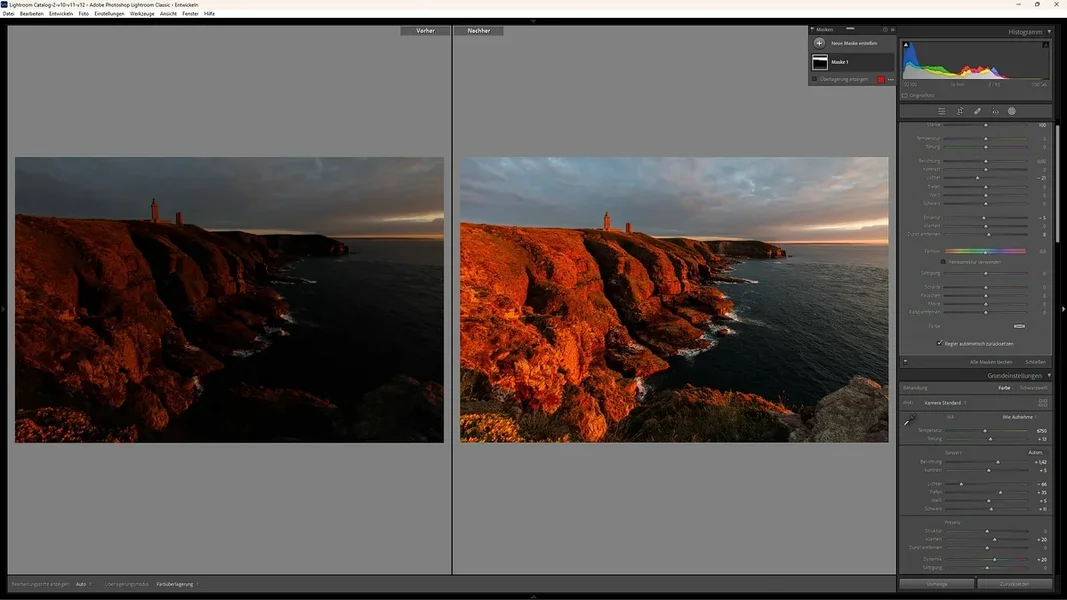Open the Einstellungen menu
This screenshot has width=1067, height=600.
tap(109, 14)
